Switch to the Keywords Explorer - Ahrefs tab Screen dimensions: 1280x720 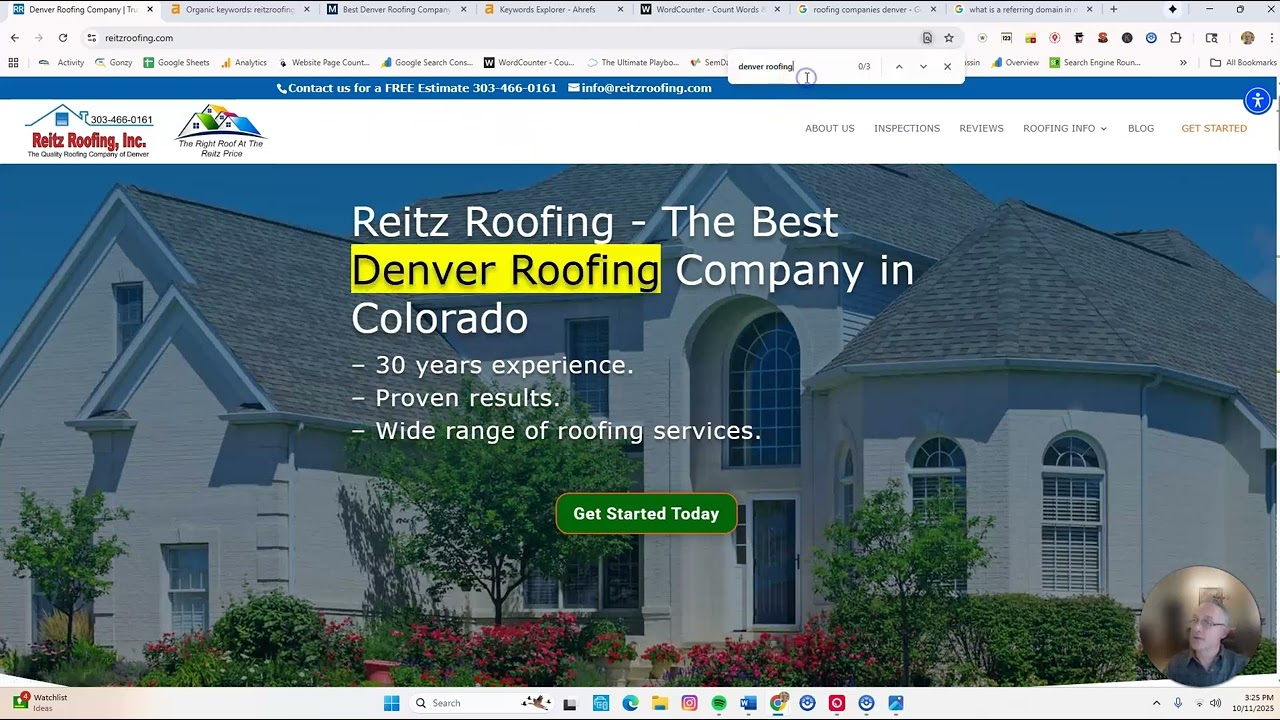pos(552,9)
